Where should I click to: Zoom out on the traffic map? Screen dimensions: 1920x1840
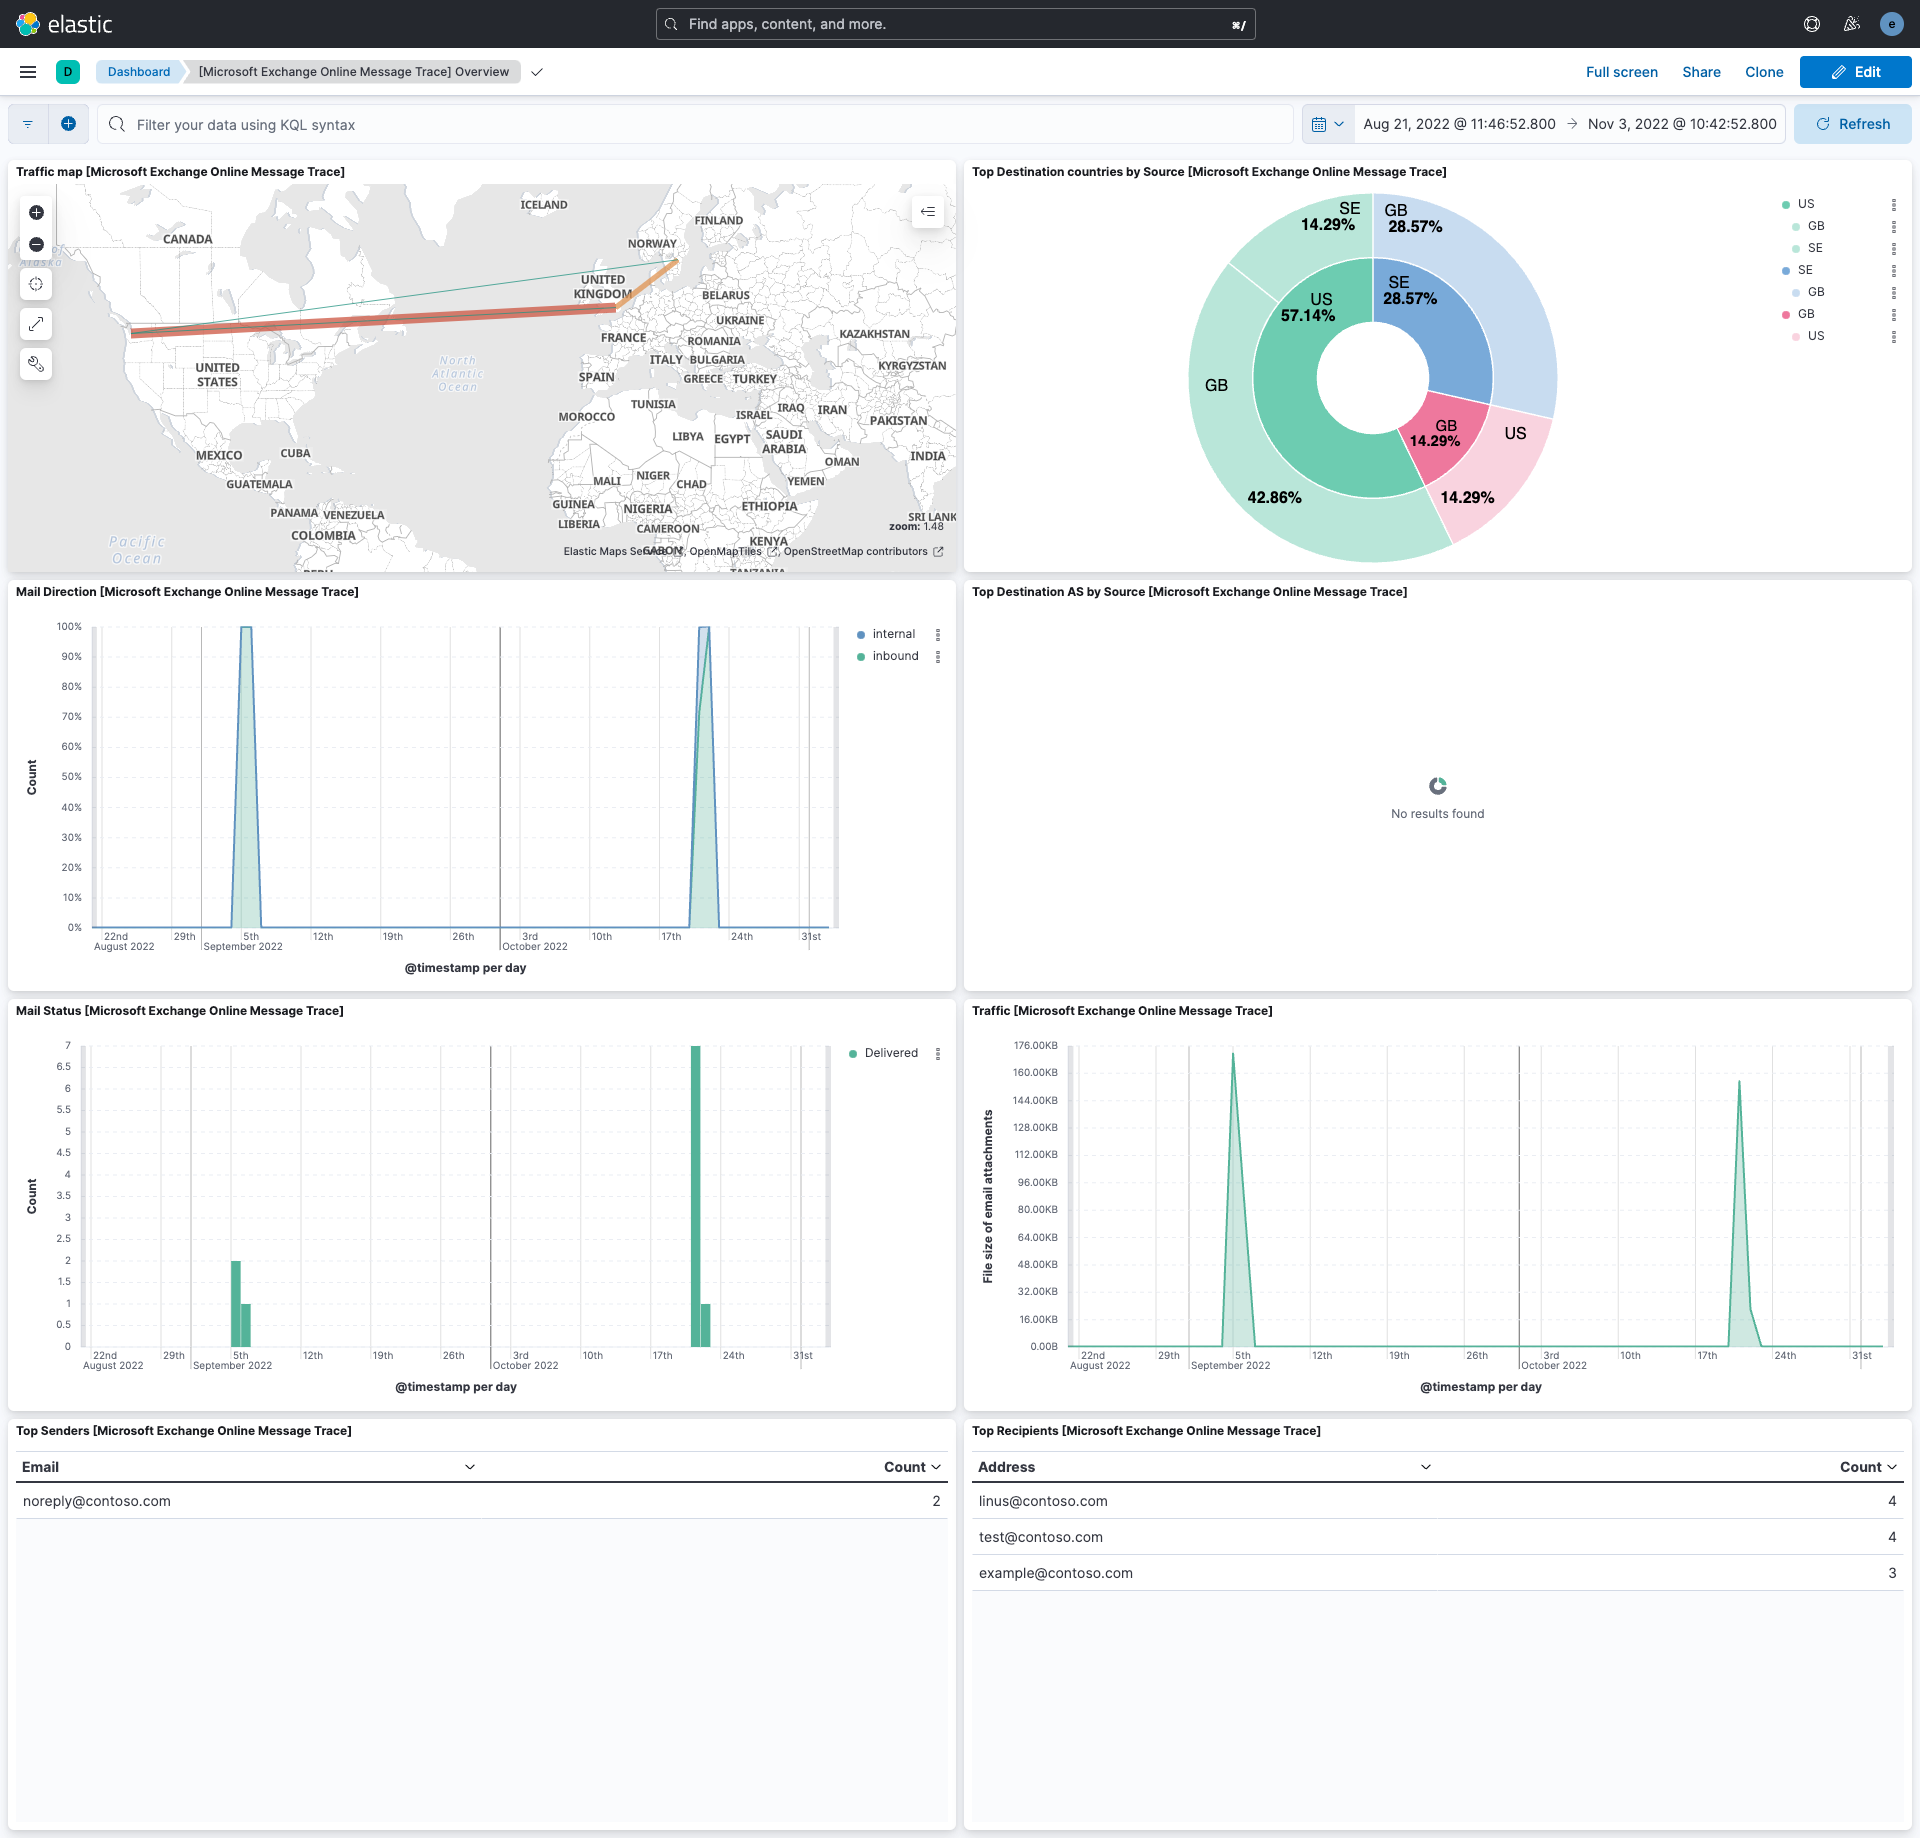click(x=36, y=244)
